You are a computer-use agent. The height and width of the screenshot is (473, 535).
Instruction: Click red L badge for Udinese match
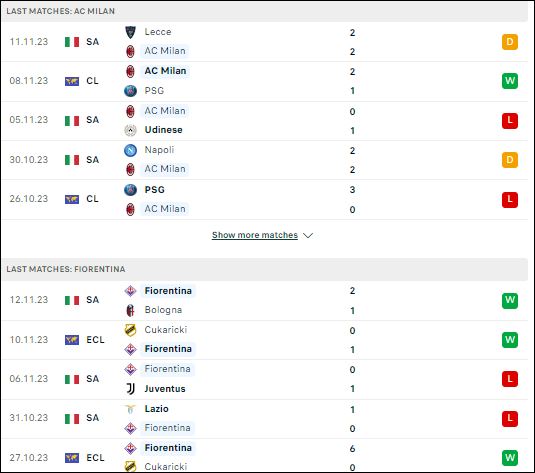click(x=510, y=121)
